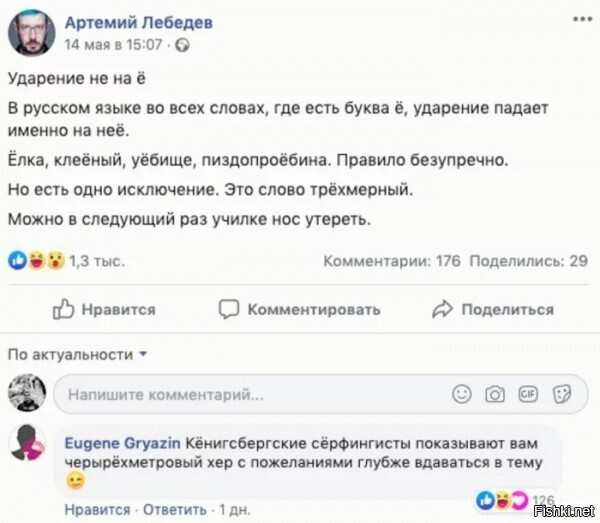Click the like reaction icon under post
Viewport: 600px width, 523px height.
(x=18, y=261)
